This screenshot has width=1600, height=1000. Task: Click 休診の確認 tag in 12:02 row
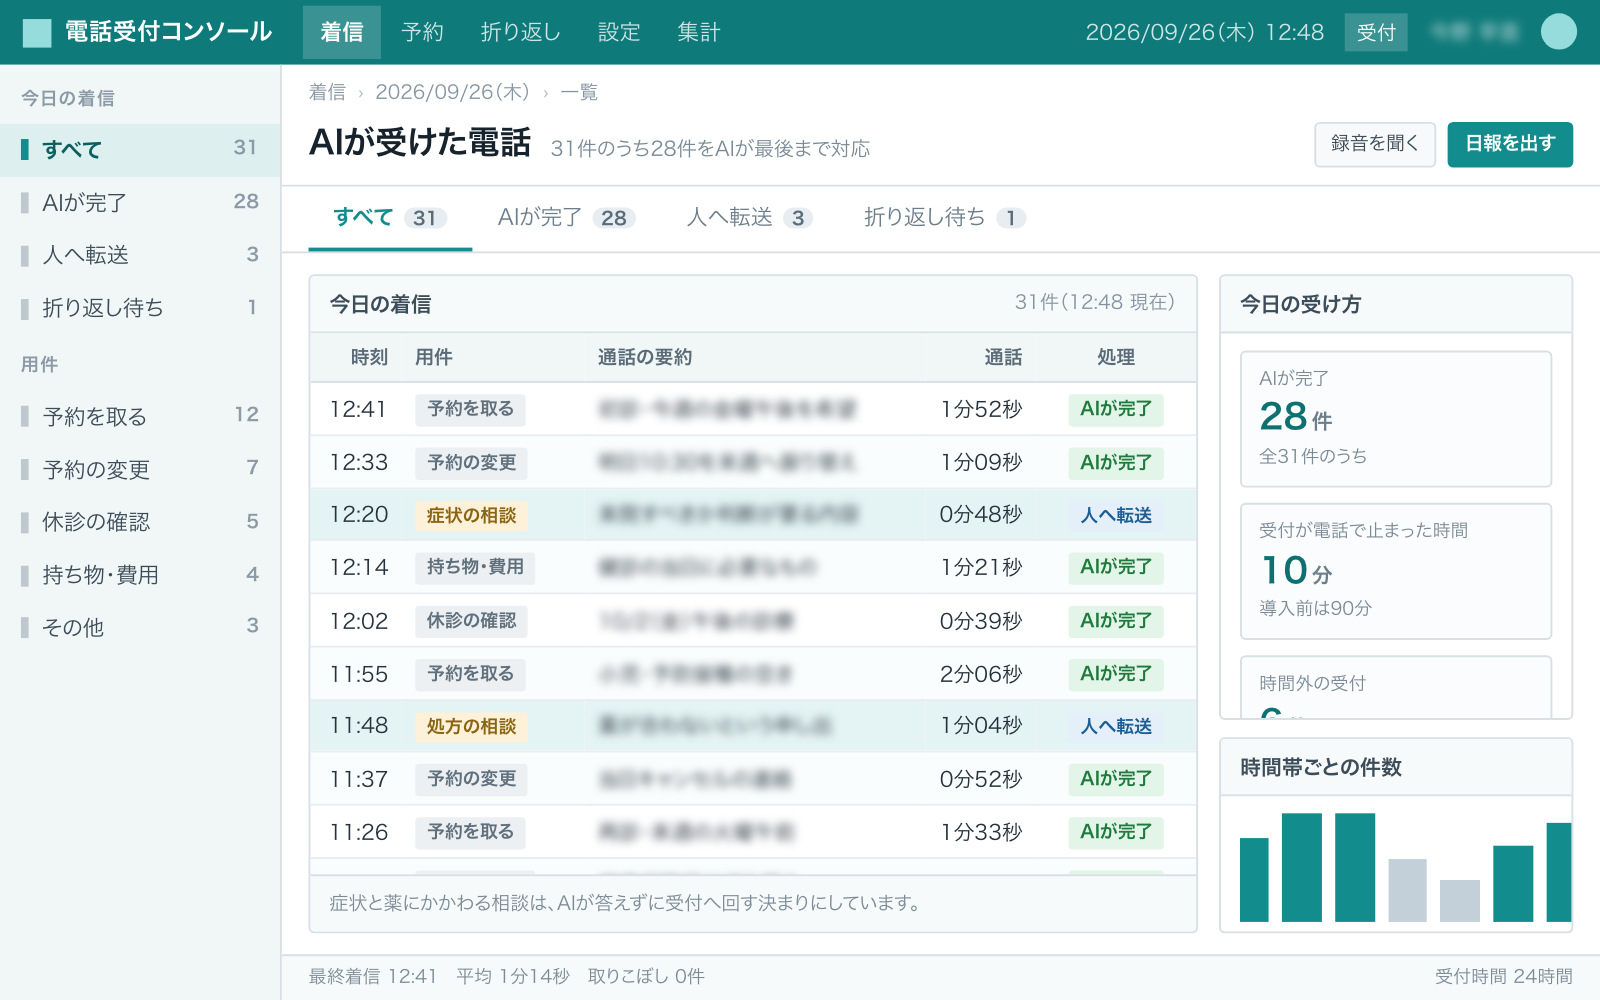(x=471, y=621)
